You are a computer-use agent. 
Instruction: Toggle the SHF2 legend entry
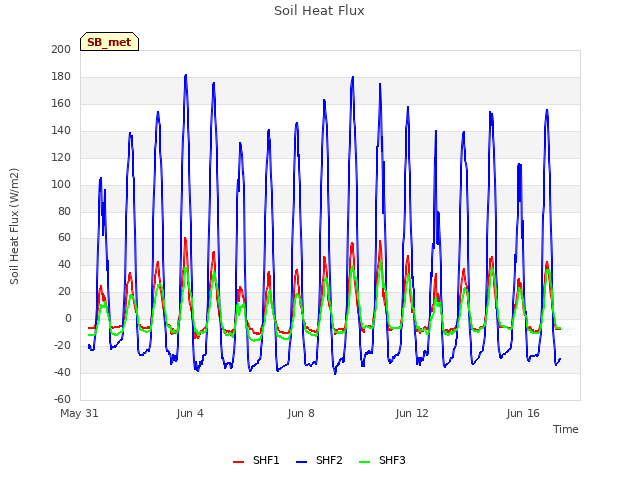pos(319,460)
